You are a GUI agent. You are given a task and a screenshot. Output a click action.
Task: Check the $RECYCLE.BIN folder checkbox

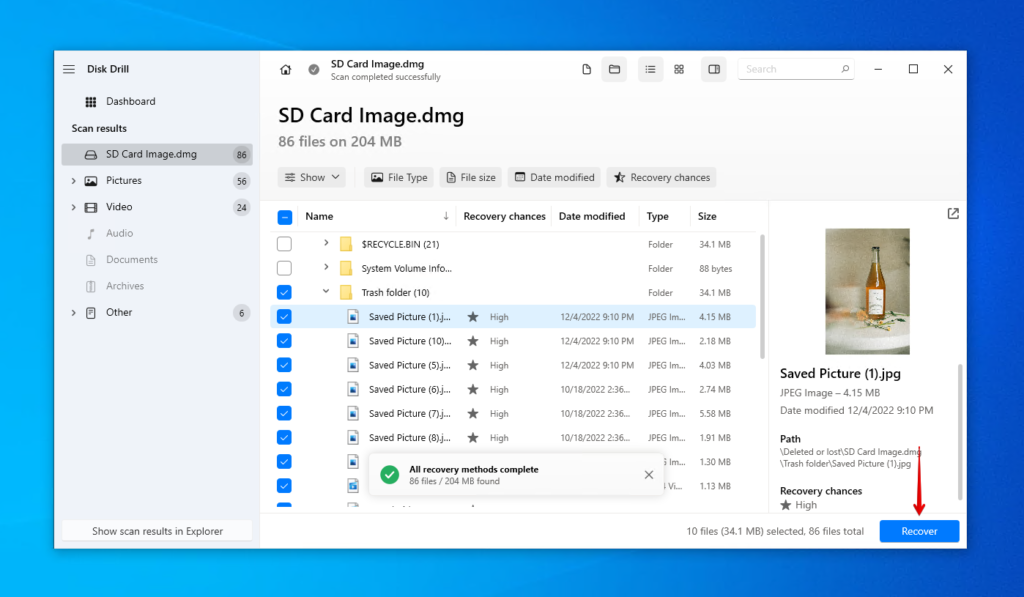(x=284, y=244)
